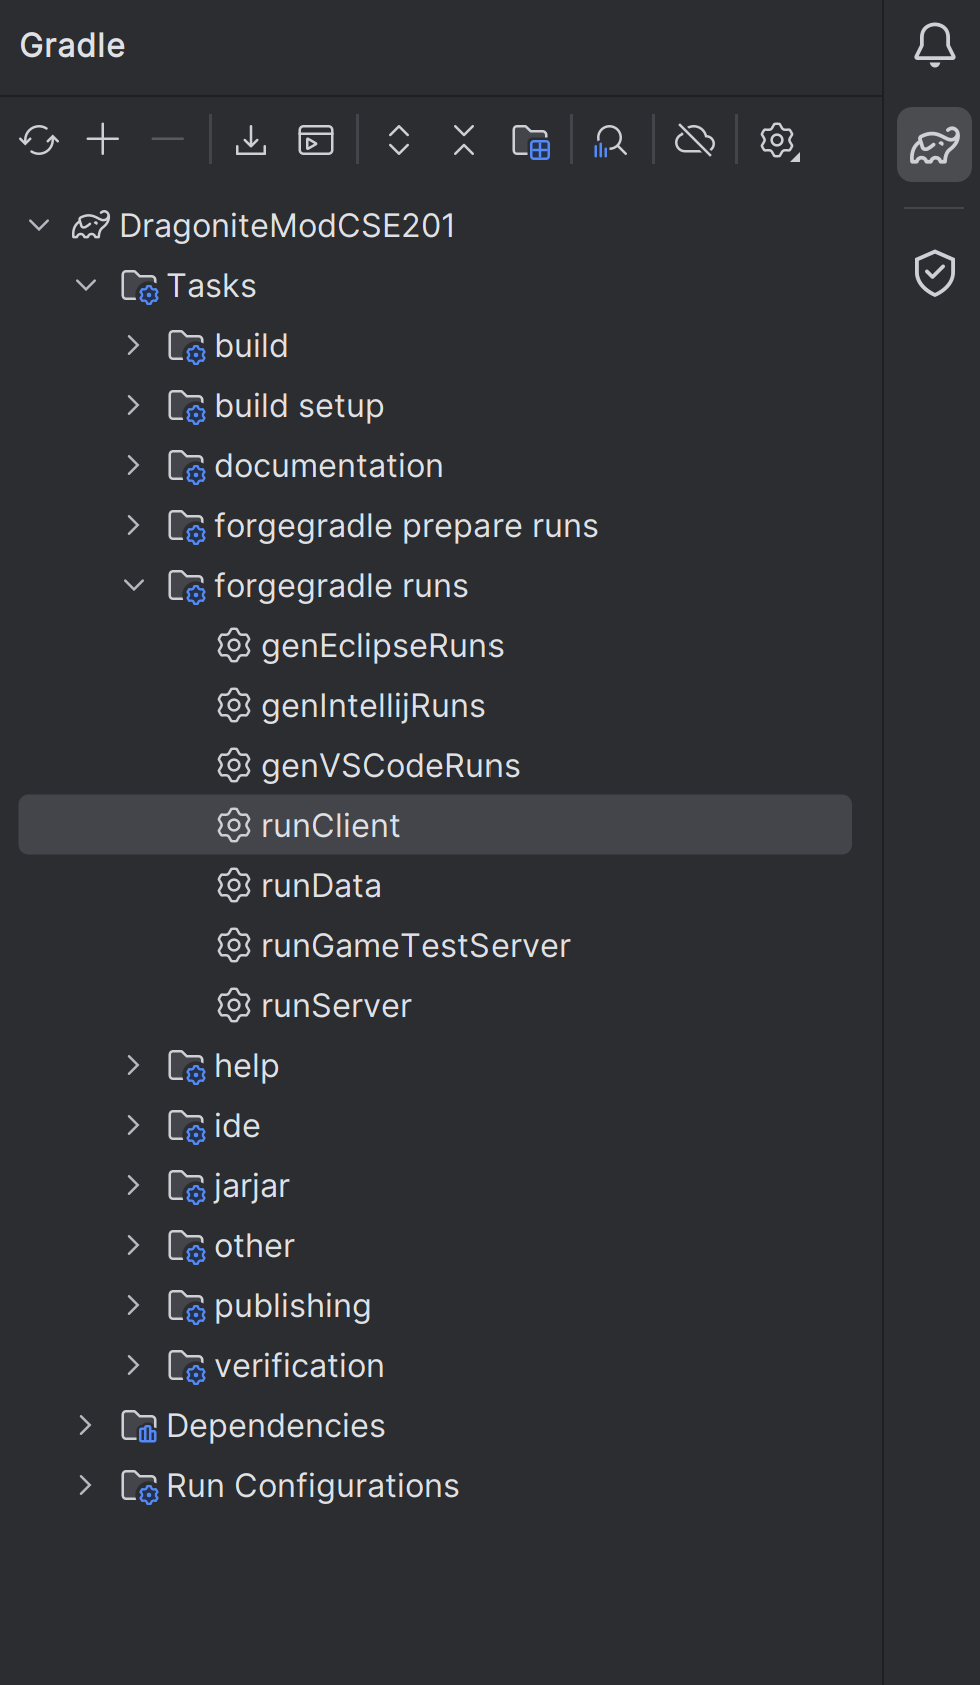Select the runServer task
980x1685 pixels.
pyautogui.click(x=336, y=1006)
